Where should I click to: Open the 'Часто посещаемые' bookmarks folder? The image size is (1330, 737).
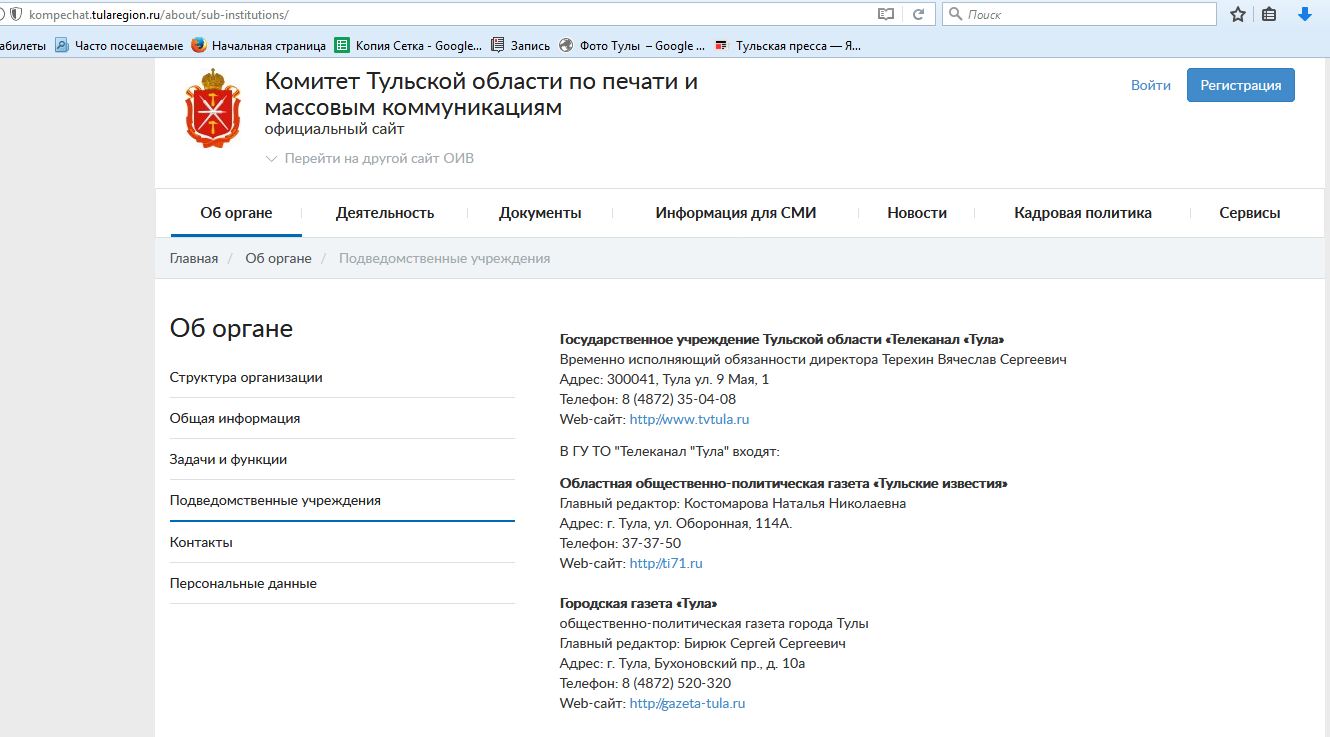pos(119,45)
